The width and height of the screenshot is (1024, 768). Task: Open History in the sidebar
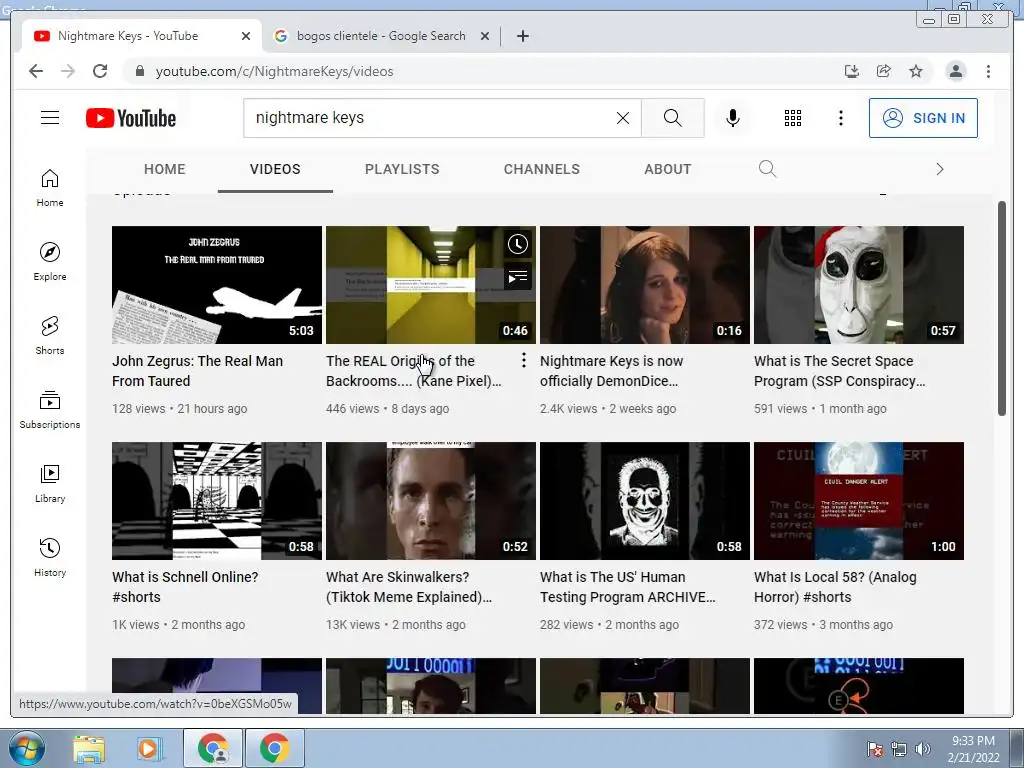50,557
